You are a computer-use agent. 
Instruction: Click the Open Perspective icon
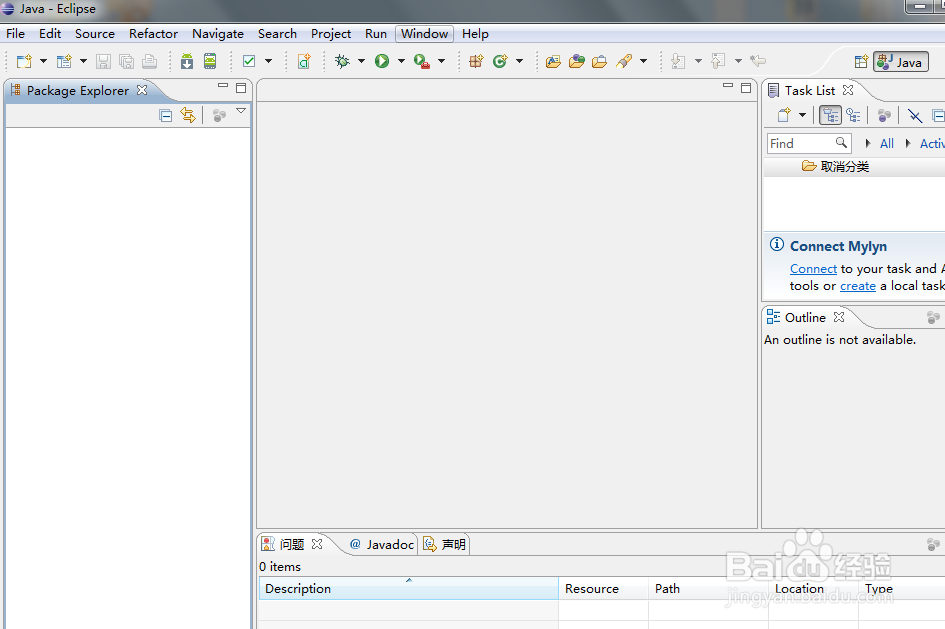click(861, 61)
